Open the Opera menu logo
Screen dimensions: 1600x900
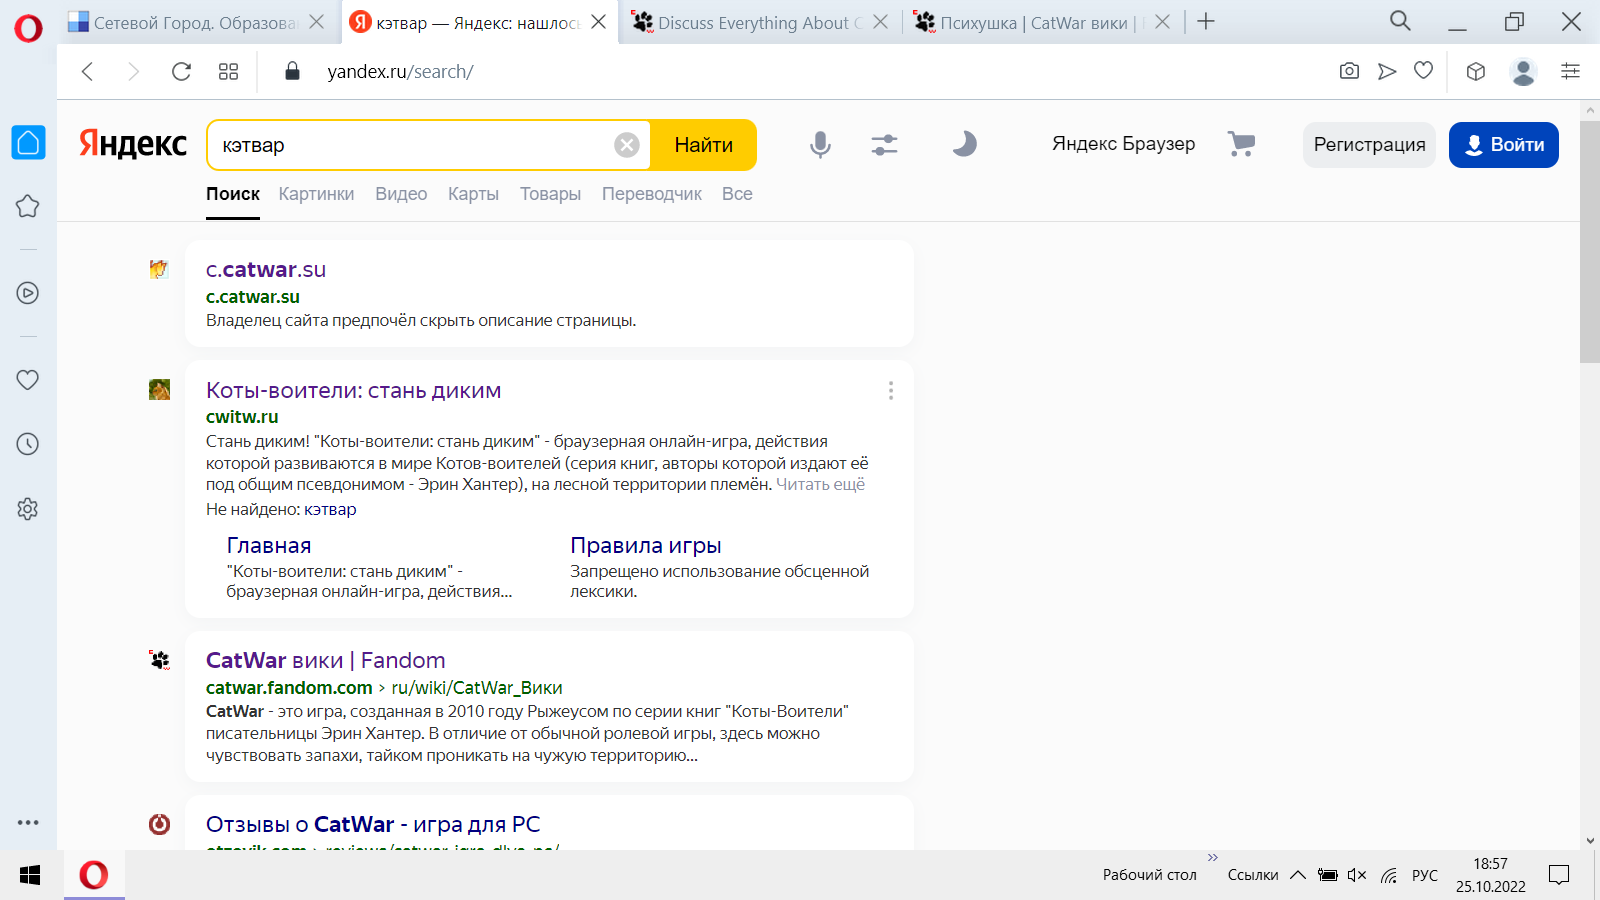pos(28,27)
